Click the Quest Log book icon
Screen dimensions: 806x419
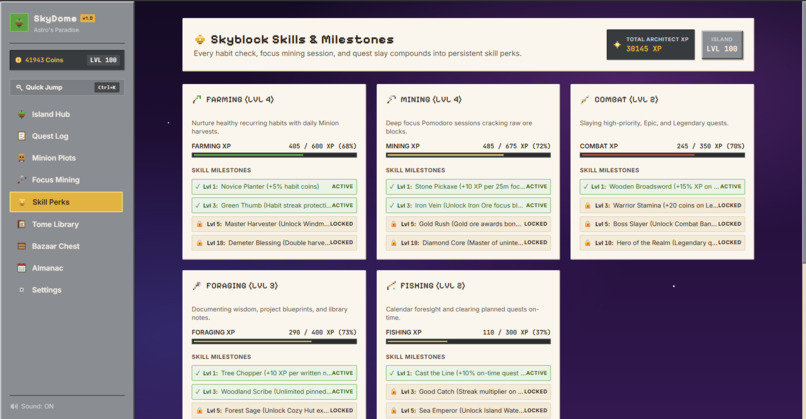(22, 136)
